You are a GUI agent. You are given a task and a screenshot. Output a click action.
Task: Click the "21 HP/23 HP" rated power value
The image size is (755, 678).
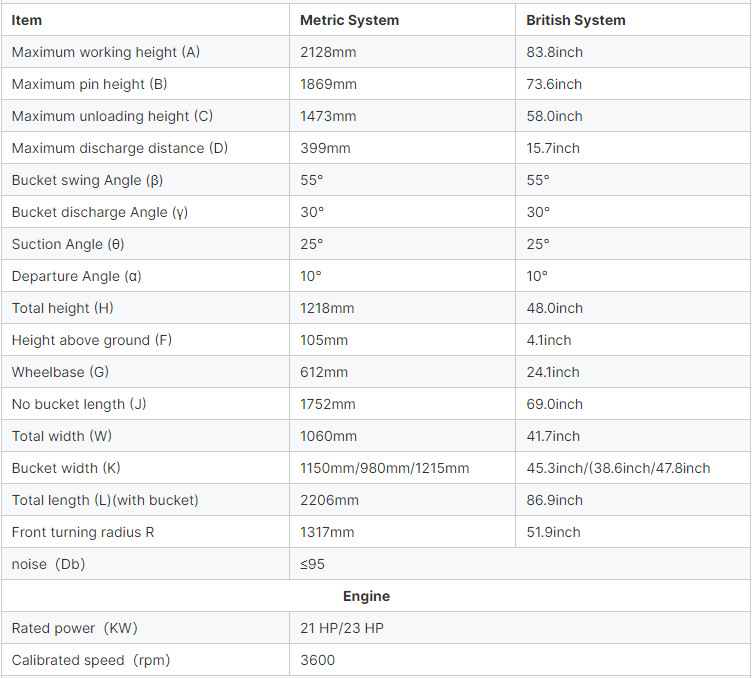(x=342, y=628)
